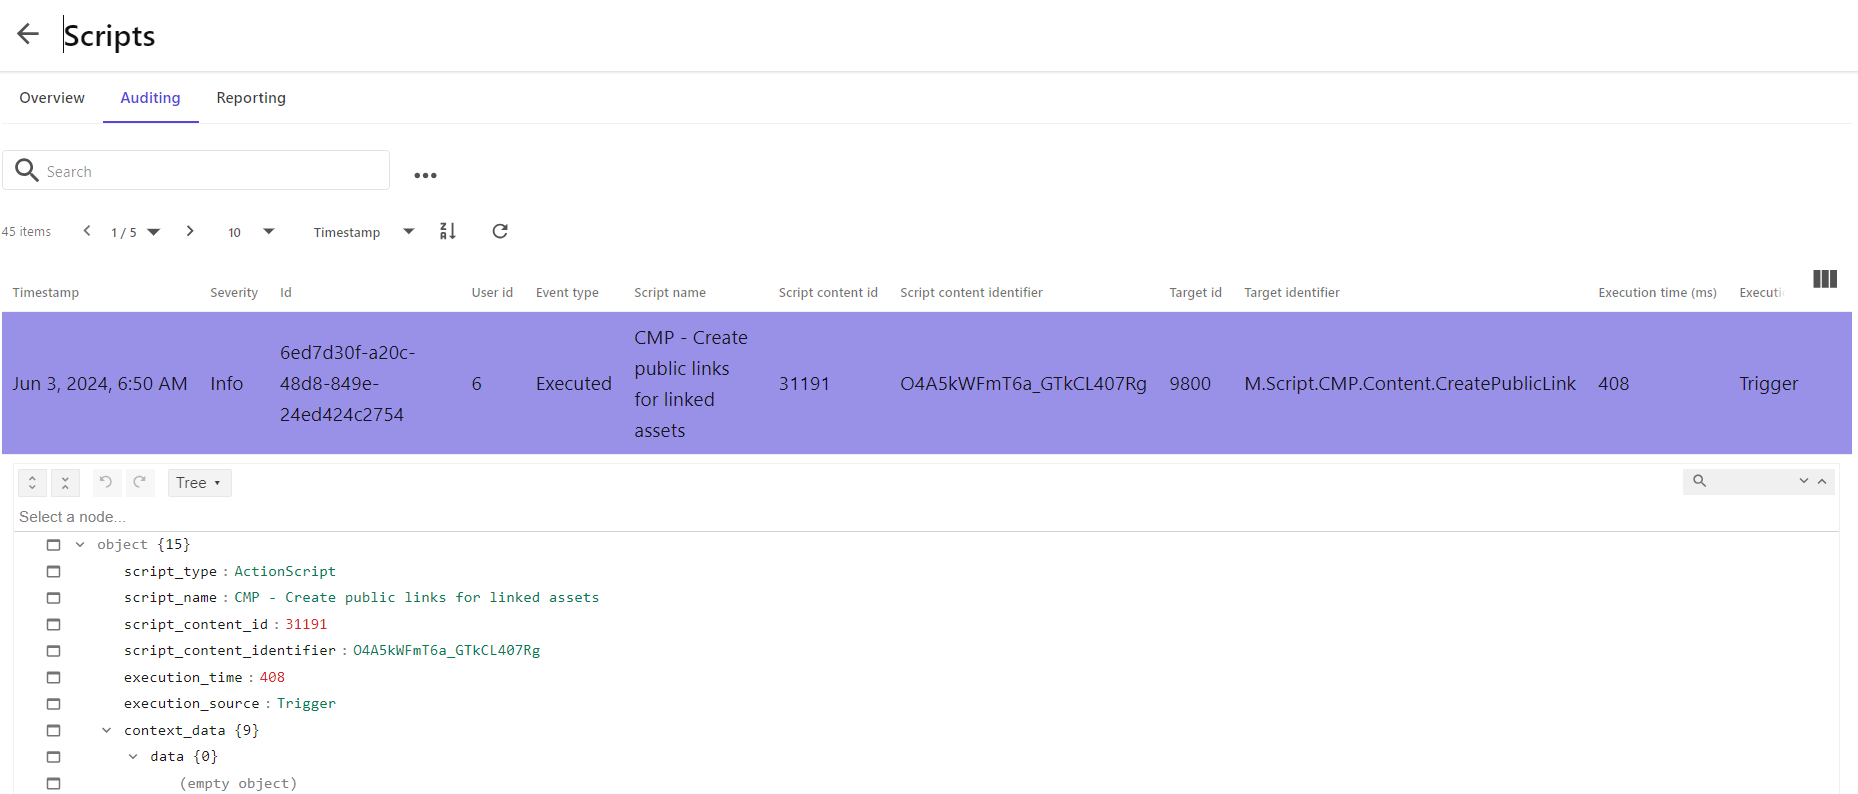Open the Timestamp sort field dropdown
This screenshot has width=1858, height=794.
tap(364, 232)
